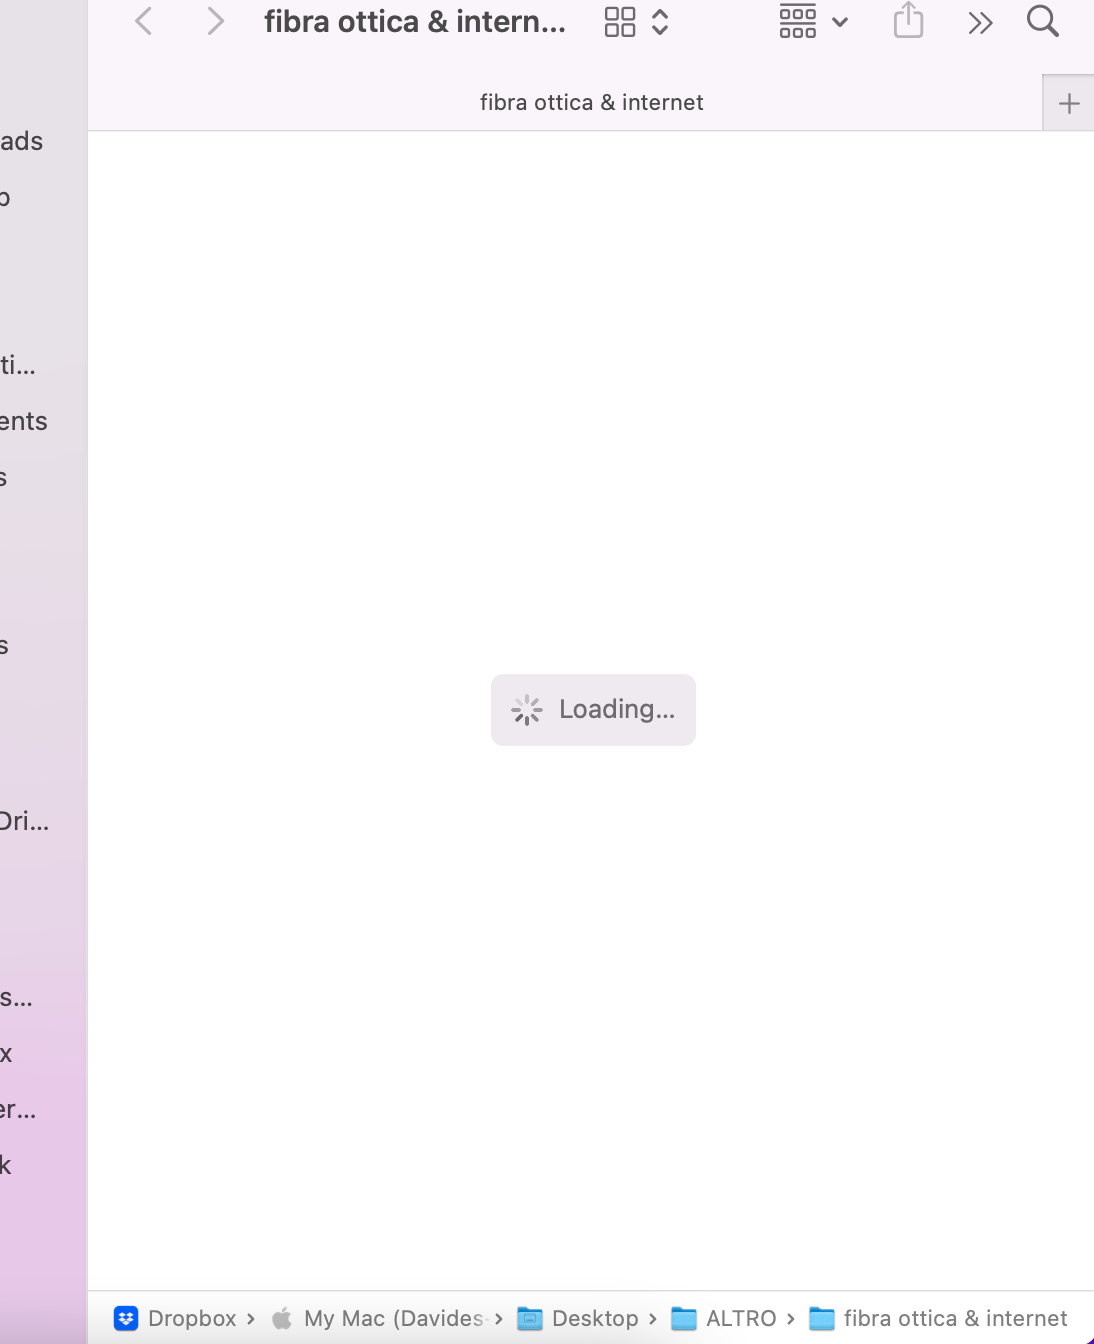The height and width of the screenshot is (1344, 1094).
Task: Open the grouping dropdown chevron
Action: click(x=839, y=20)
